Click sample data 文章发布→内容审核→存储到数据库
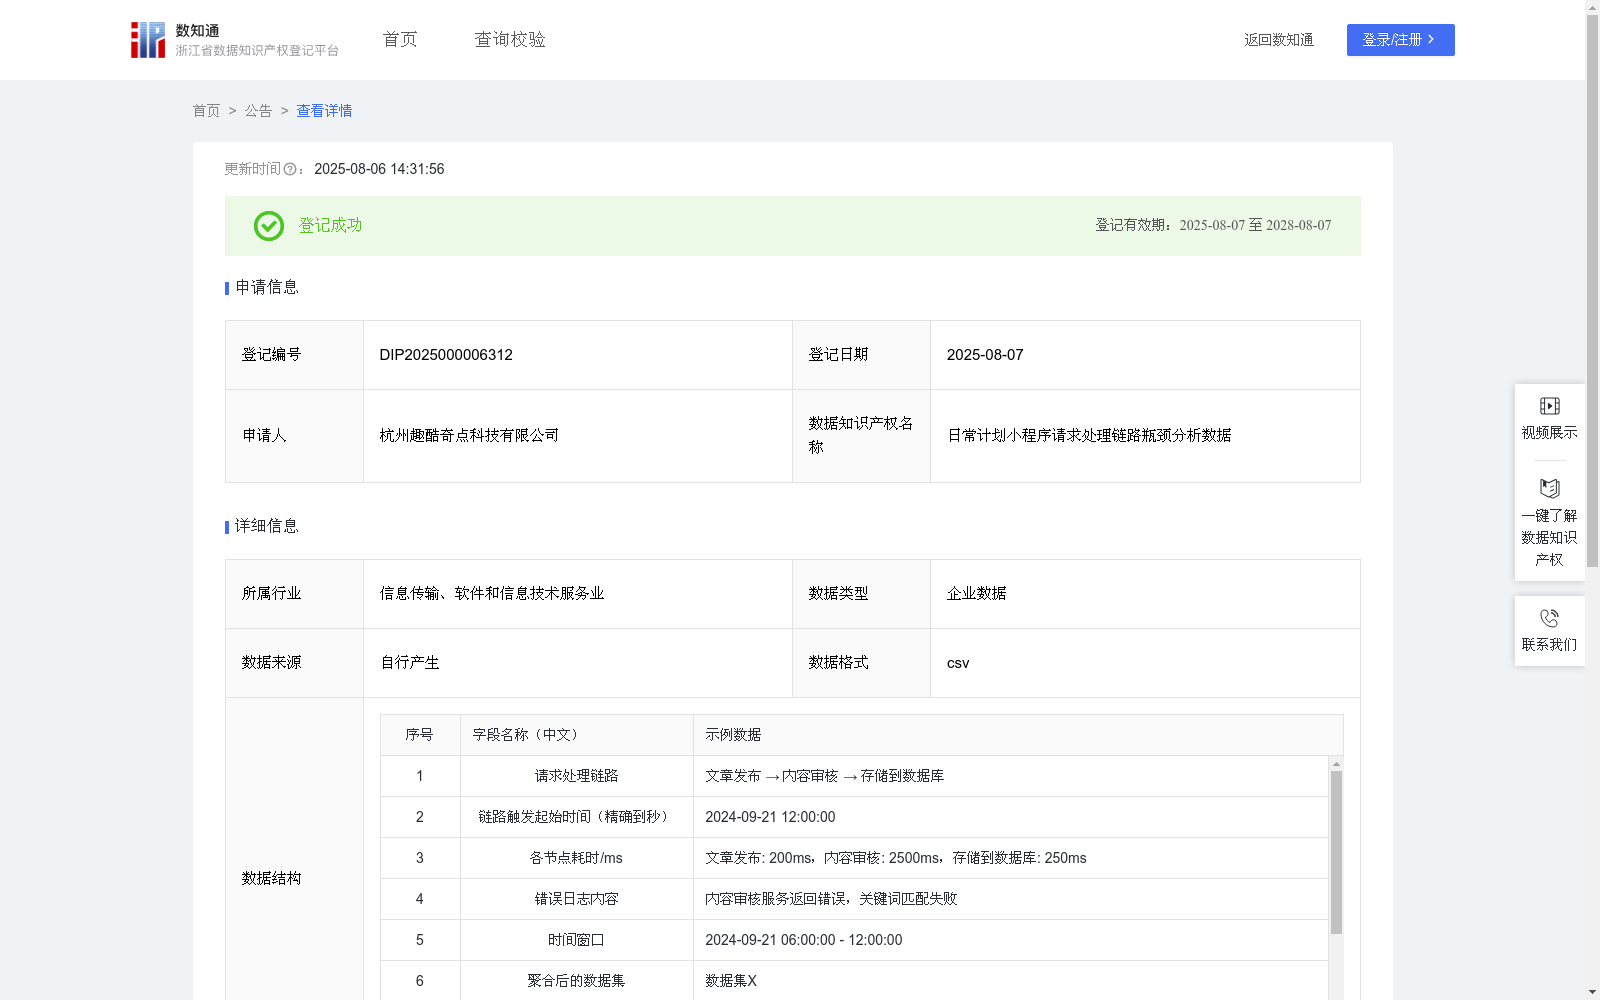The height and width of the screenshot is (1000, 1600). [x=825, y=776]
